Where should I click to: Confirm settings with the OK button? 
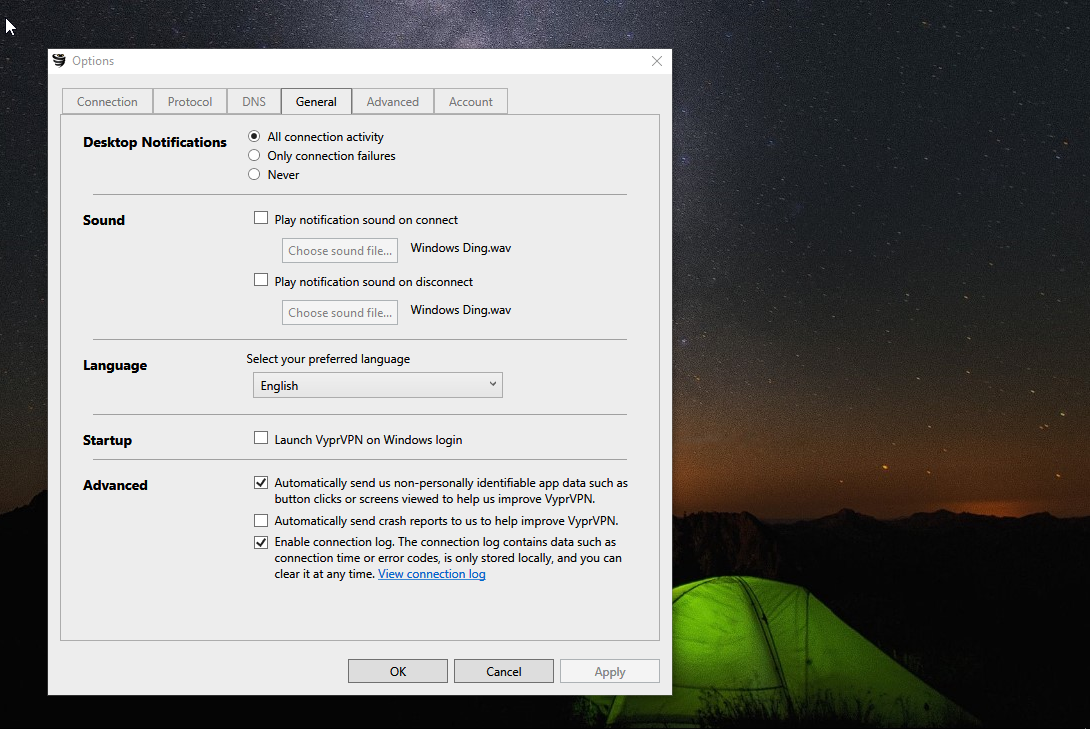398,671
